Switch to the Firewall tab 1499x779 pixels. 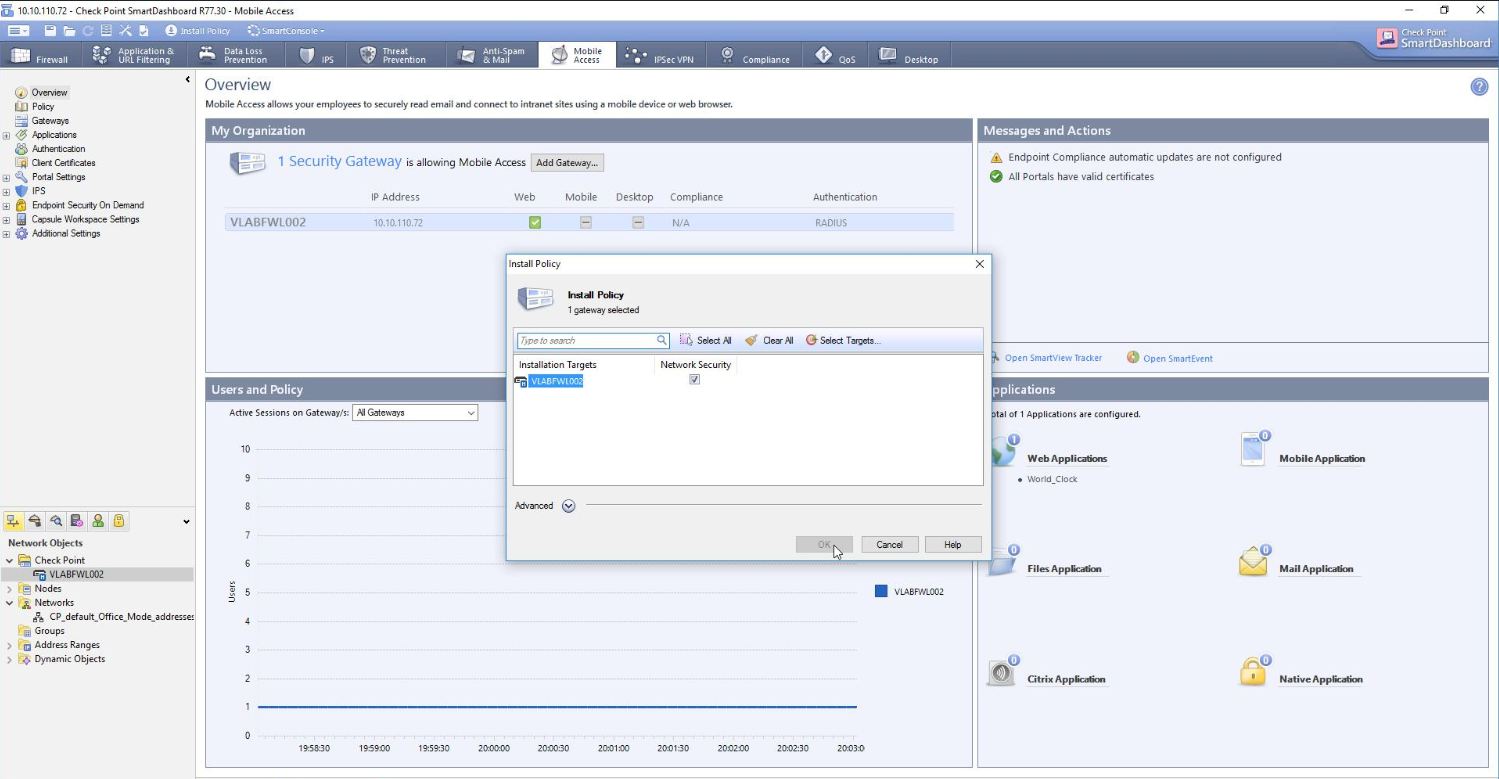[41, 56]
